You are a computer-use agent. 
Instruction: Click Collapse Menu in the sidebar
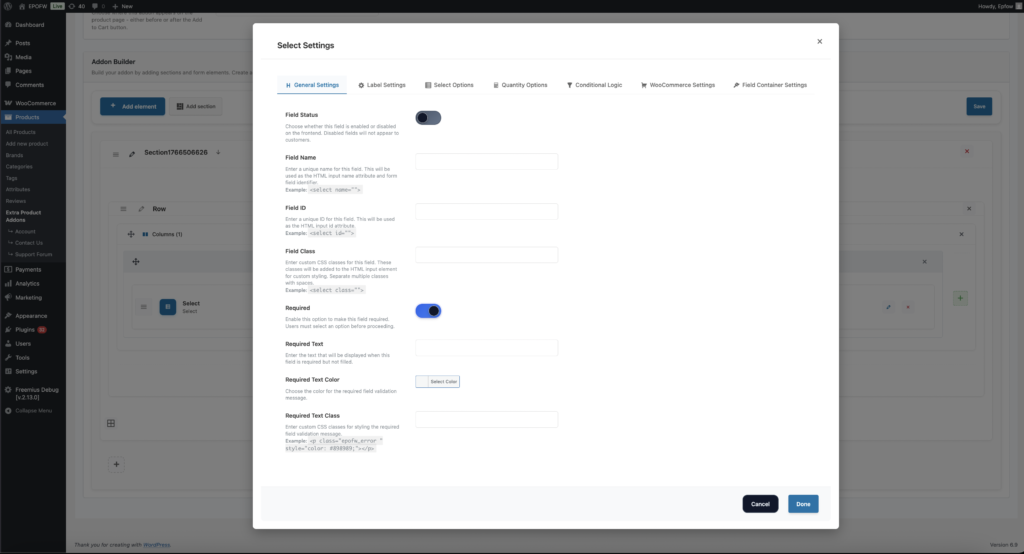33,410
